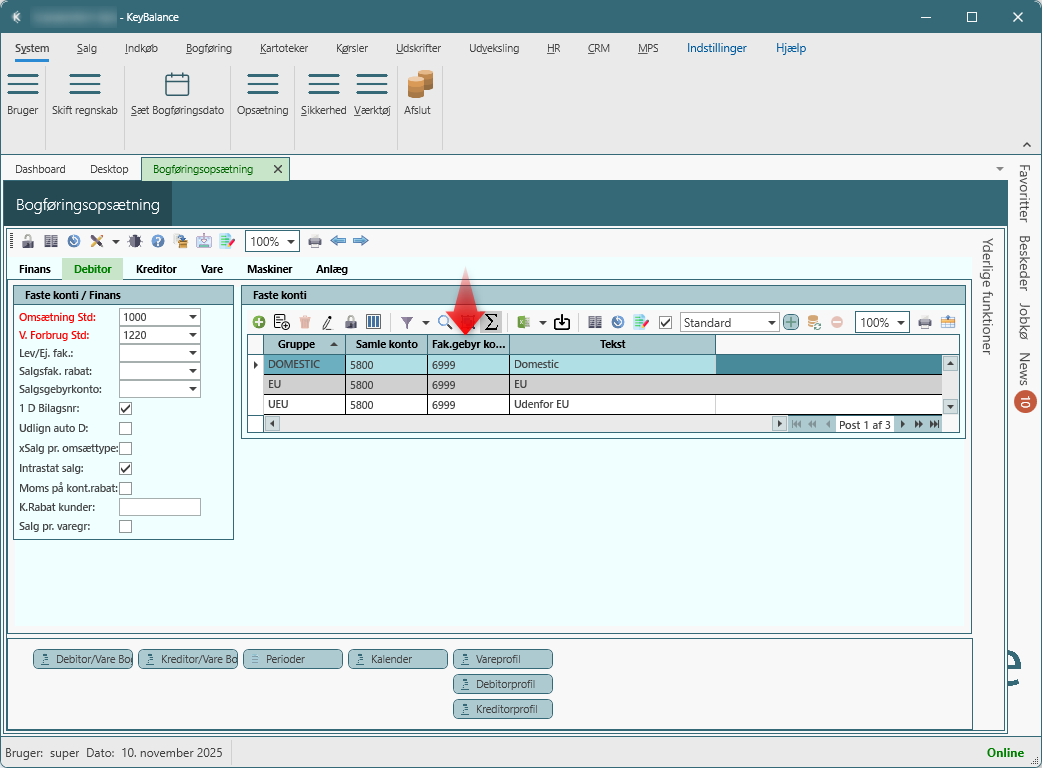Expand the Standard layout dropdown

click(771, 323)
